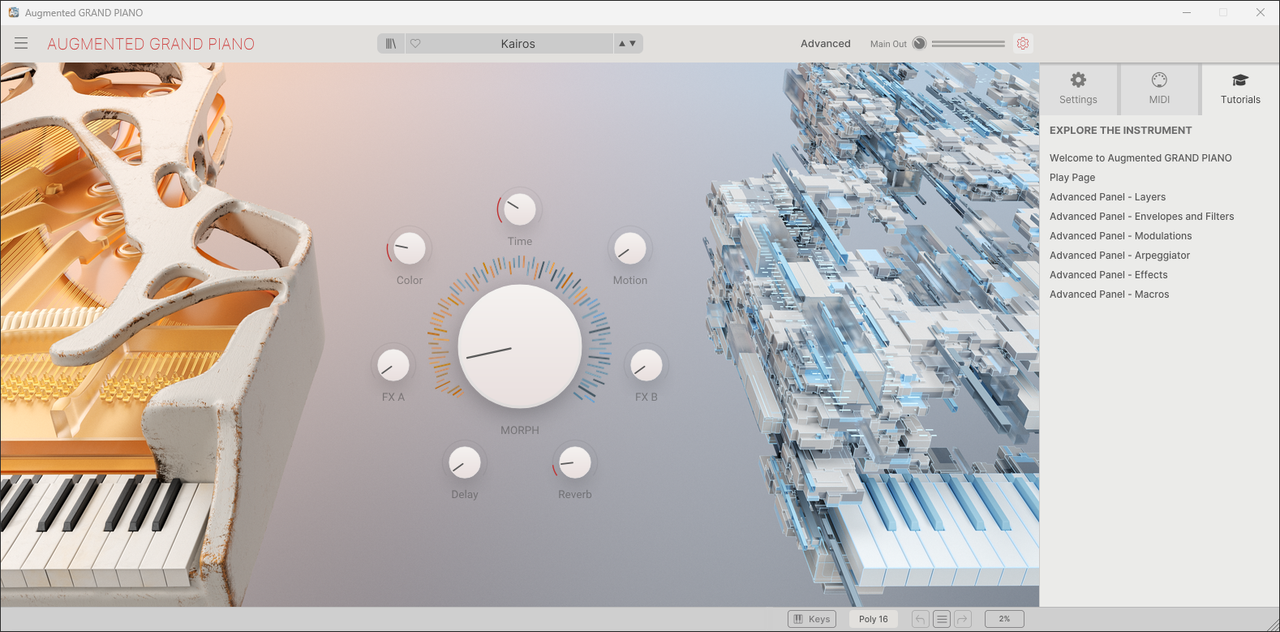Click the Time knob
The image size is (1280, 632).
[x=519, y=209]
